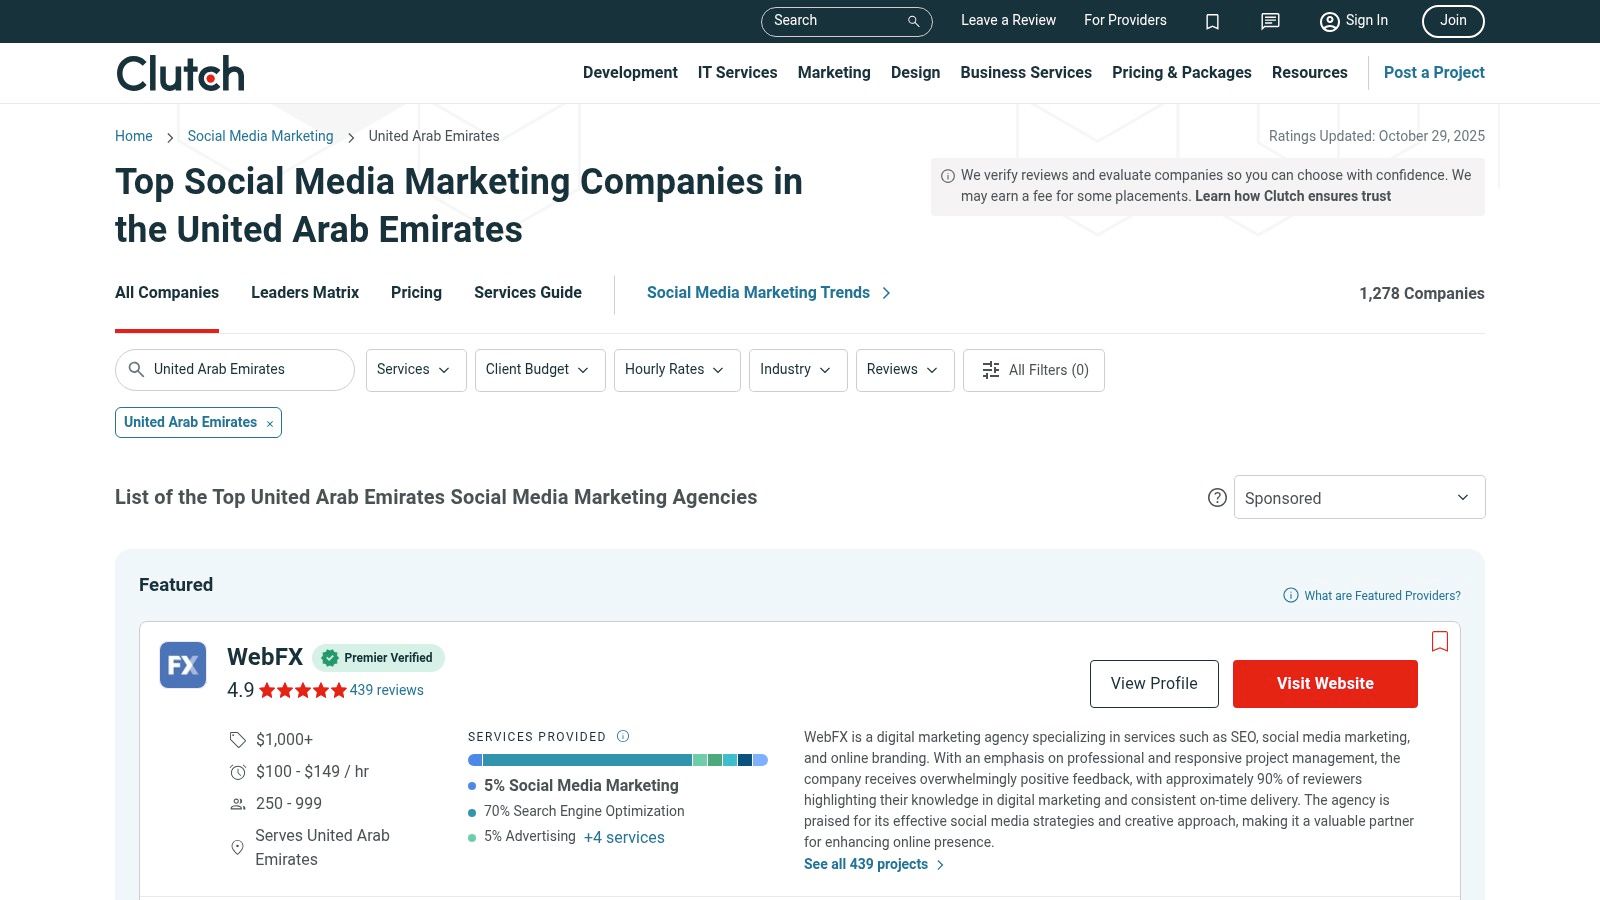This screenshot has height=900, width=1600.
Task: Click the WebFX services distribution bar
Action: tap(617, 760)
